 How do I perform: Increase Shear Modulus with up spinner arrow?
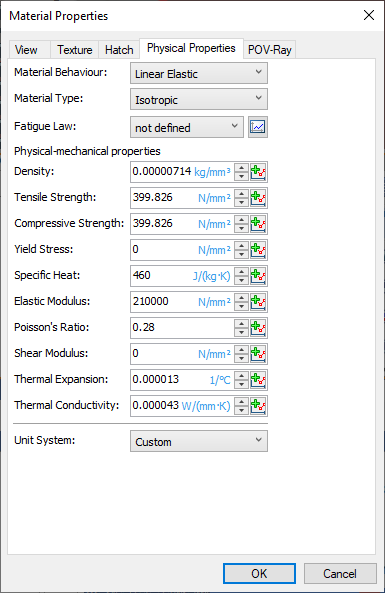coord(241,349)
